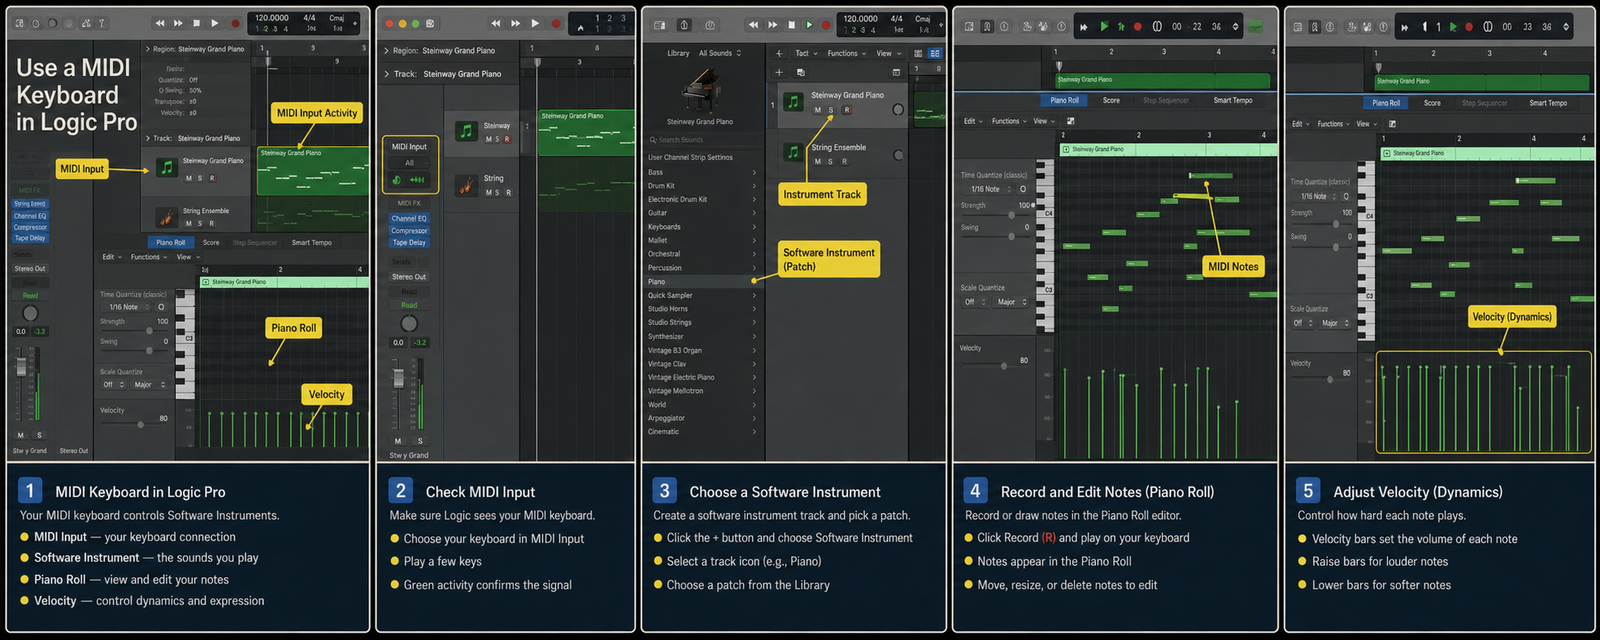Open the 1/16 Note time quantize dropdown in panel 4

(x=988, y=189)
